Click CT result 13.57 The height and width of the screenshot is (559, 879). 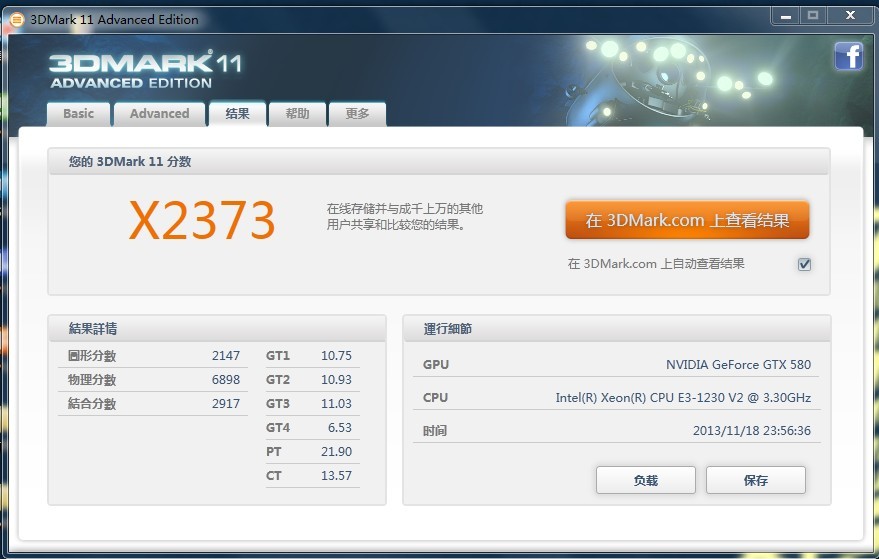[336, 475]
